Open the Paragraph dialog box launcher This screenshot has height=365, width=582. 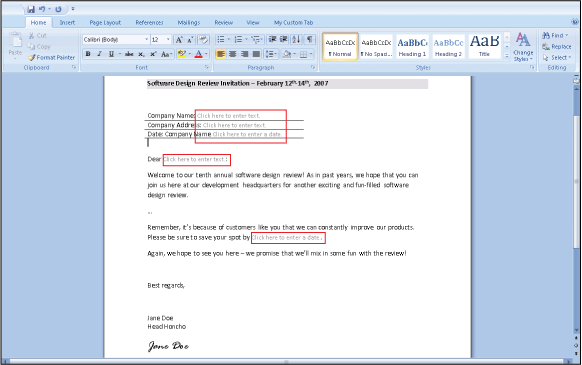(x=313, y=67)
